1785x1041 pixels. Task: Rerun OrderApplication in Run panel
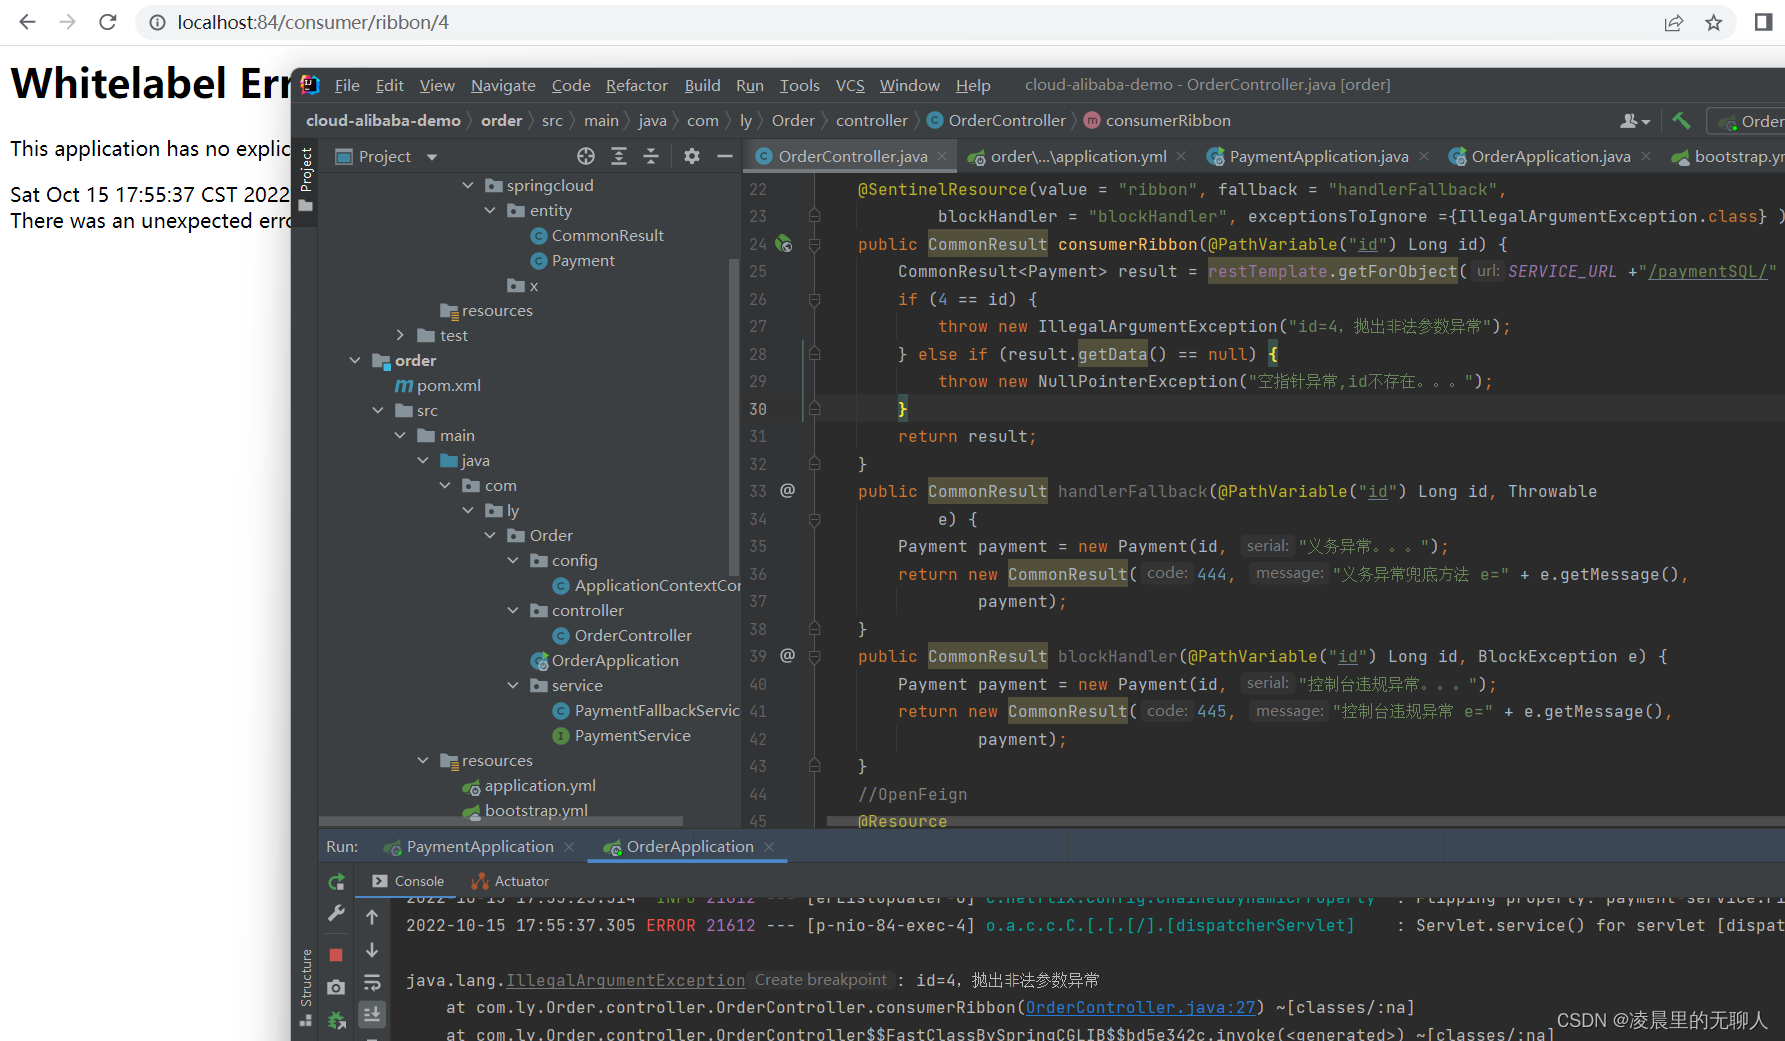(337, 882)
